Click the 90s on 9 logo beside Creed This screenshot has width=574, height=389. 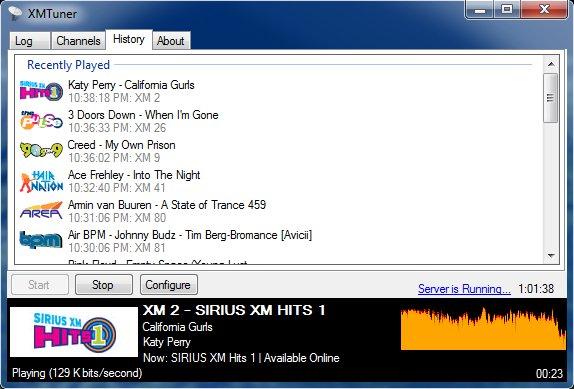pyautogui.click(x=41, y=151)
